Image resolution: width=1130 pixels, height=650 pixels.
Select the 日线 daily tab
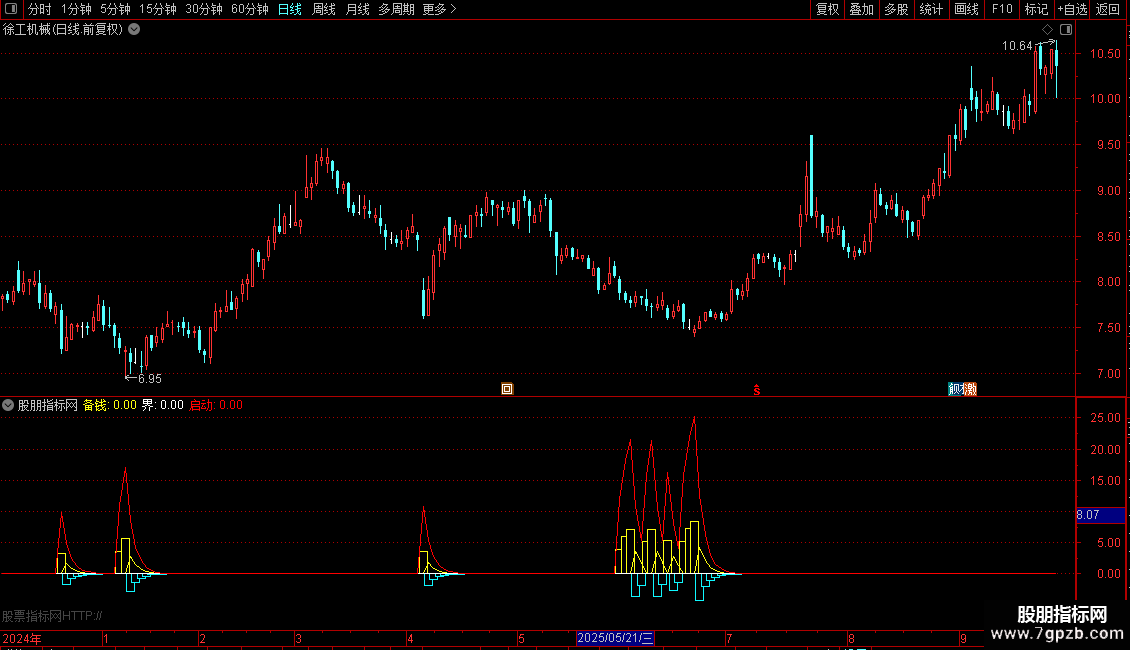pyautogui.click(x=290, y=9)
